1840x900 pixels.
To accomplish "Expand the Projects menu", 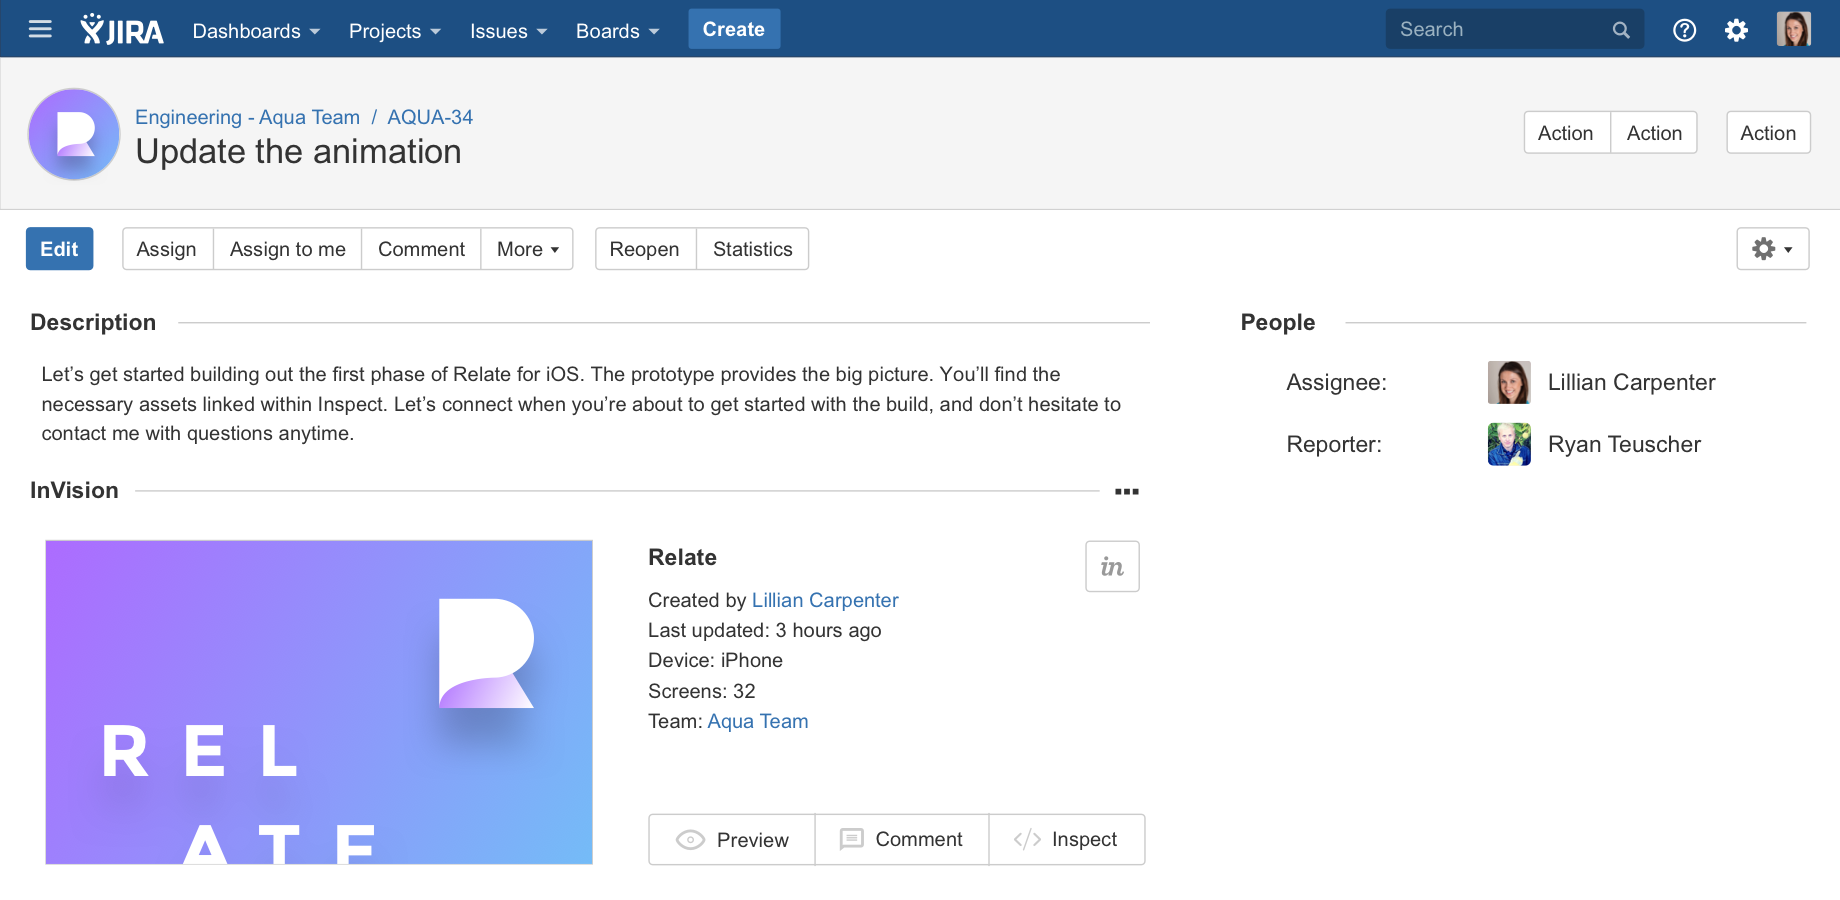I will pos(394,31).
